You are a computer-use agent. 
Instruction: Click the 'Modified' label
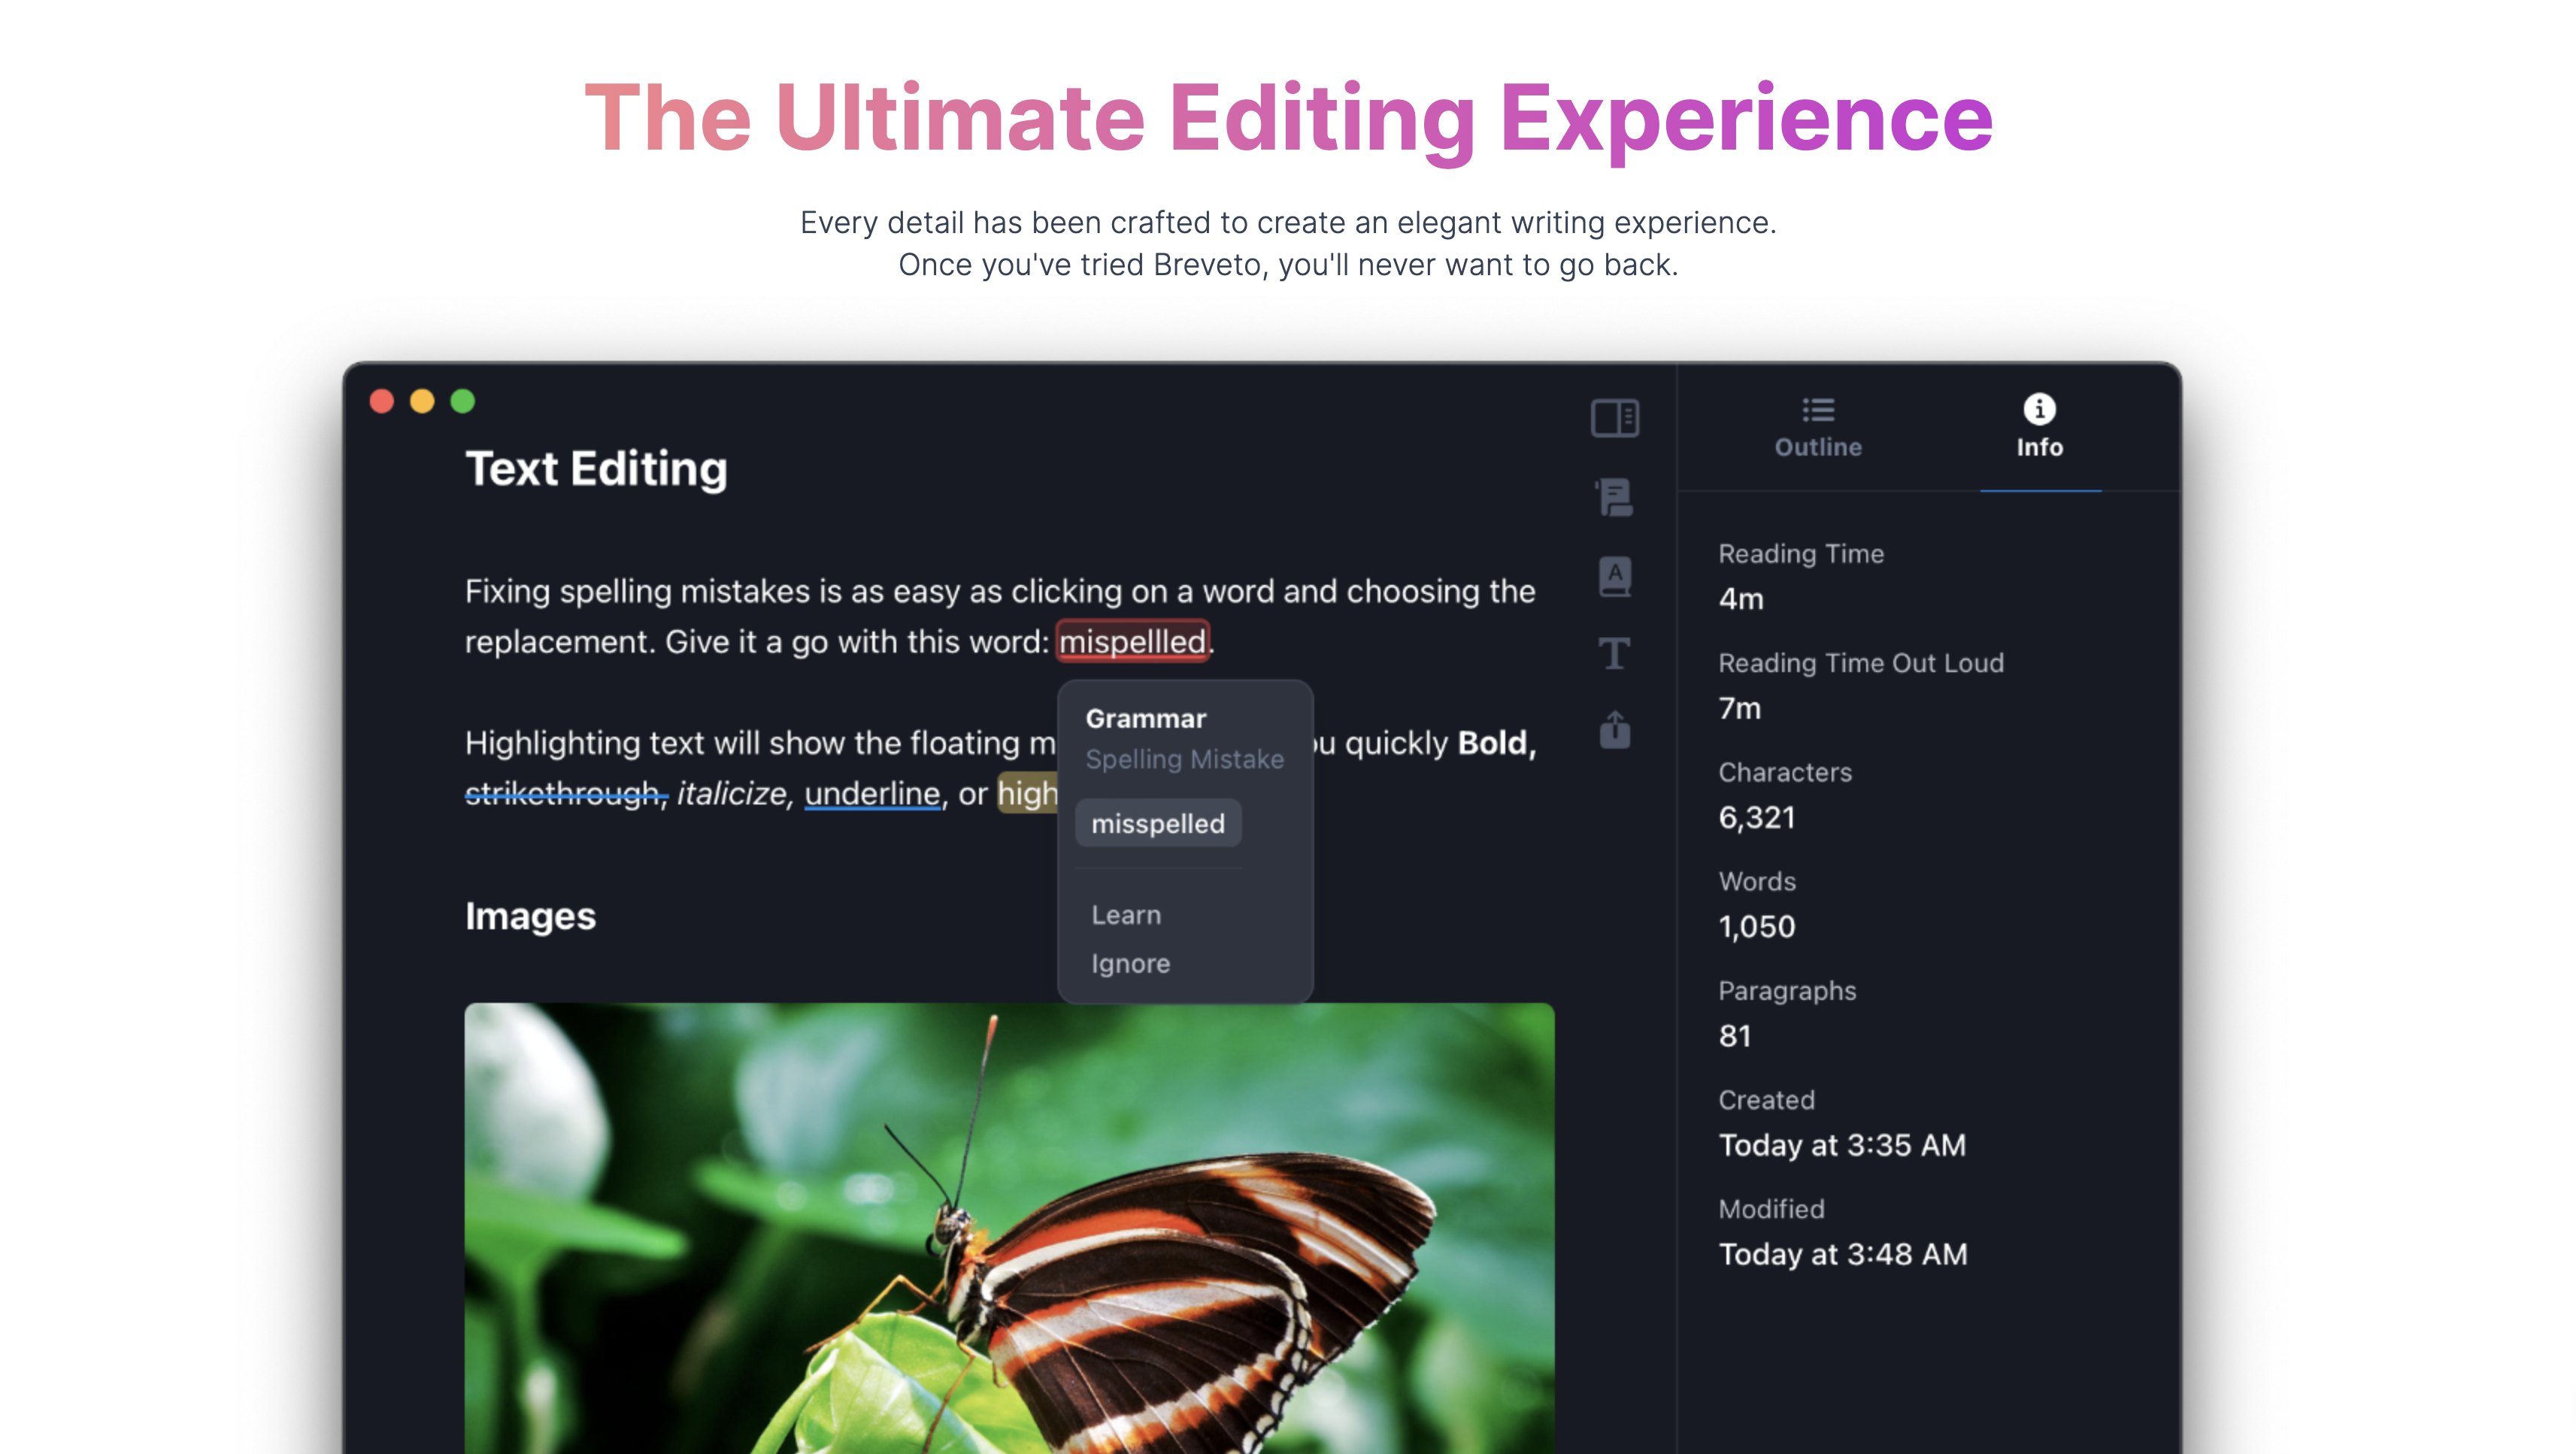1771,1208
